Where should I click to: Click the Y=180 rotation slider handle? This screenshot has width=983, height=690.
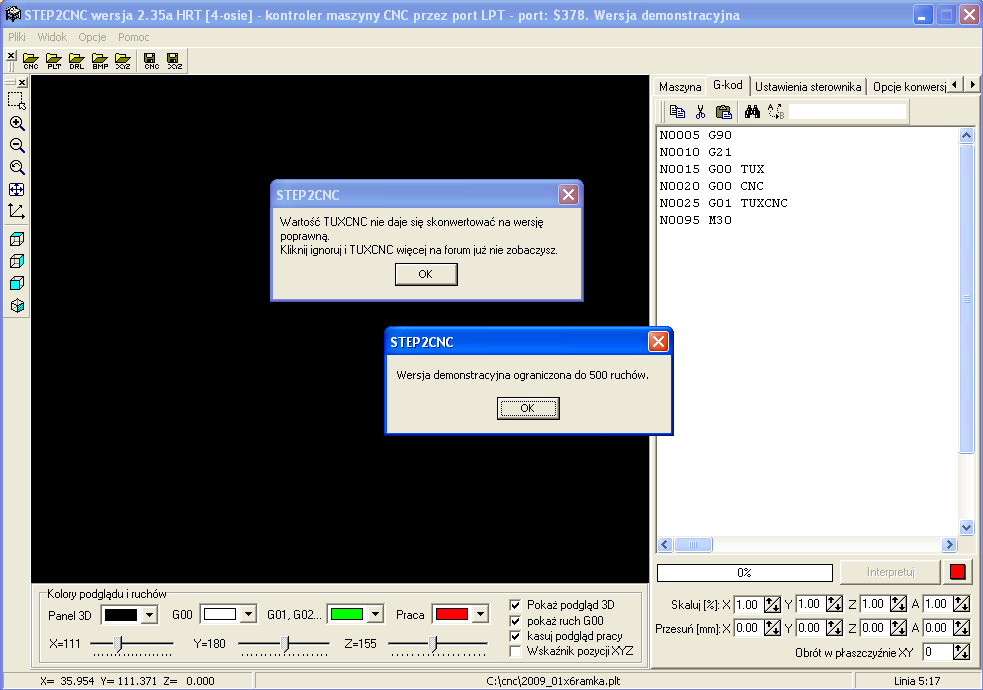tap(285, 643)
